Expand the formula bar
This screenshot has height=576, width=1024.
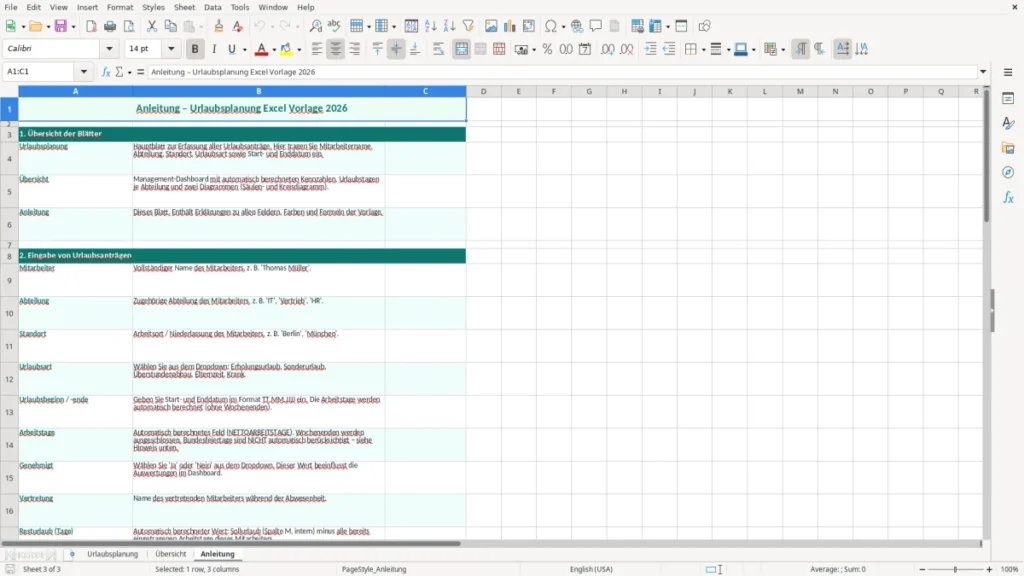click(983, 72)
